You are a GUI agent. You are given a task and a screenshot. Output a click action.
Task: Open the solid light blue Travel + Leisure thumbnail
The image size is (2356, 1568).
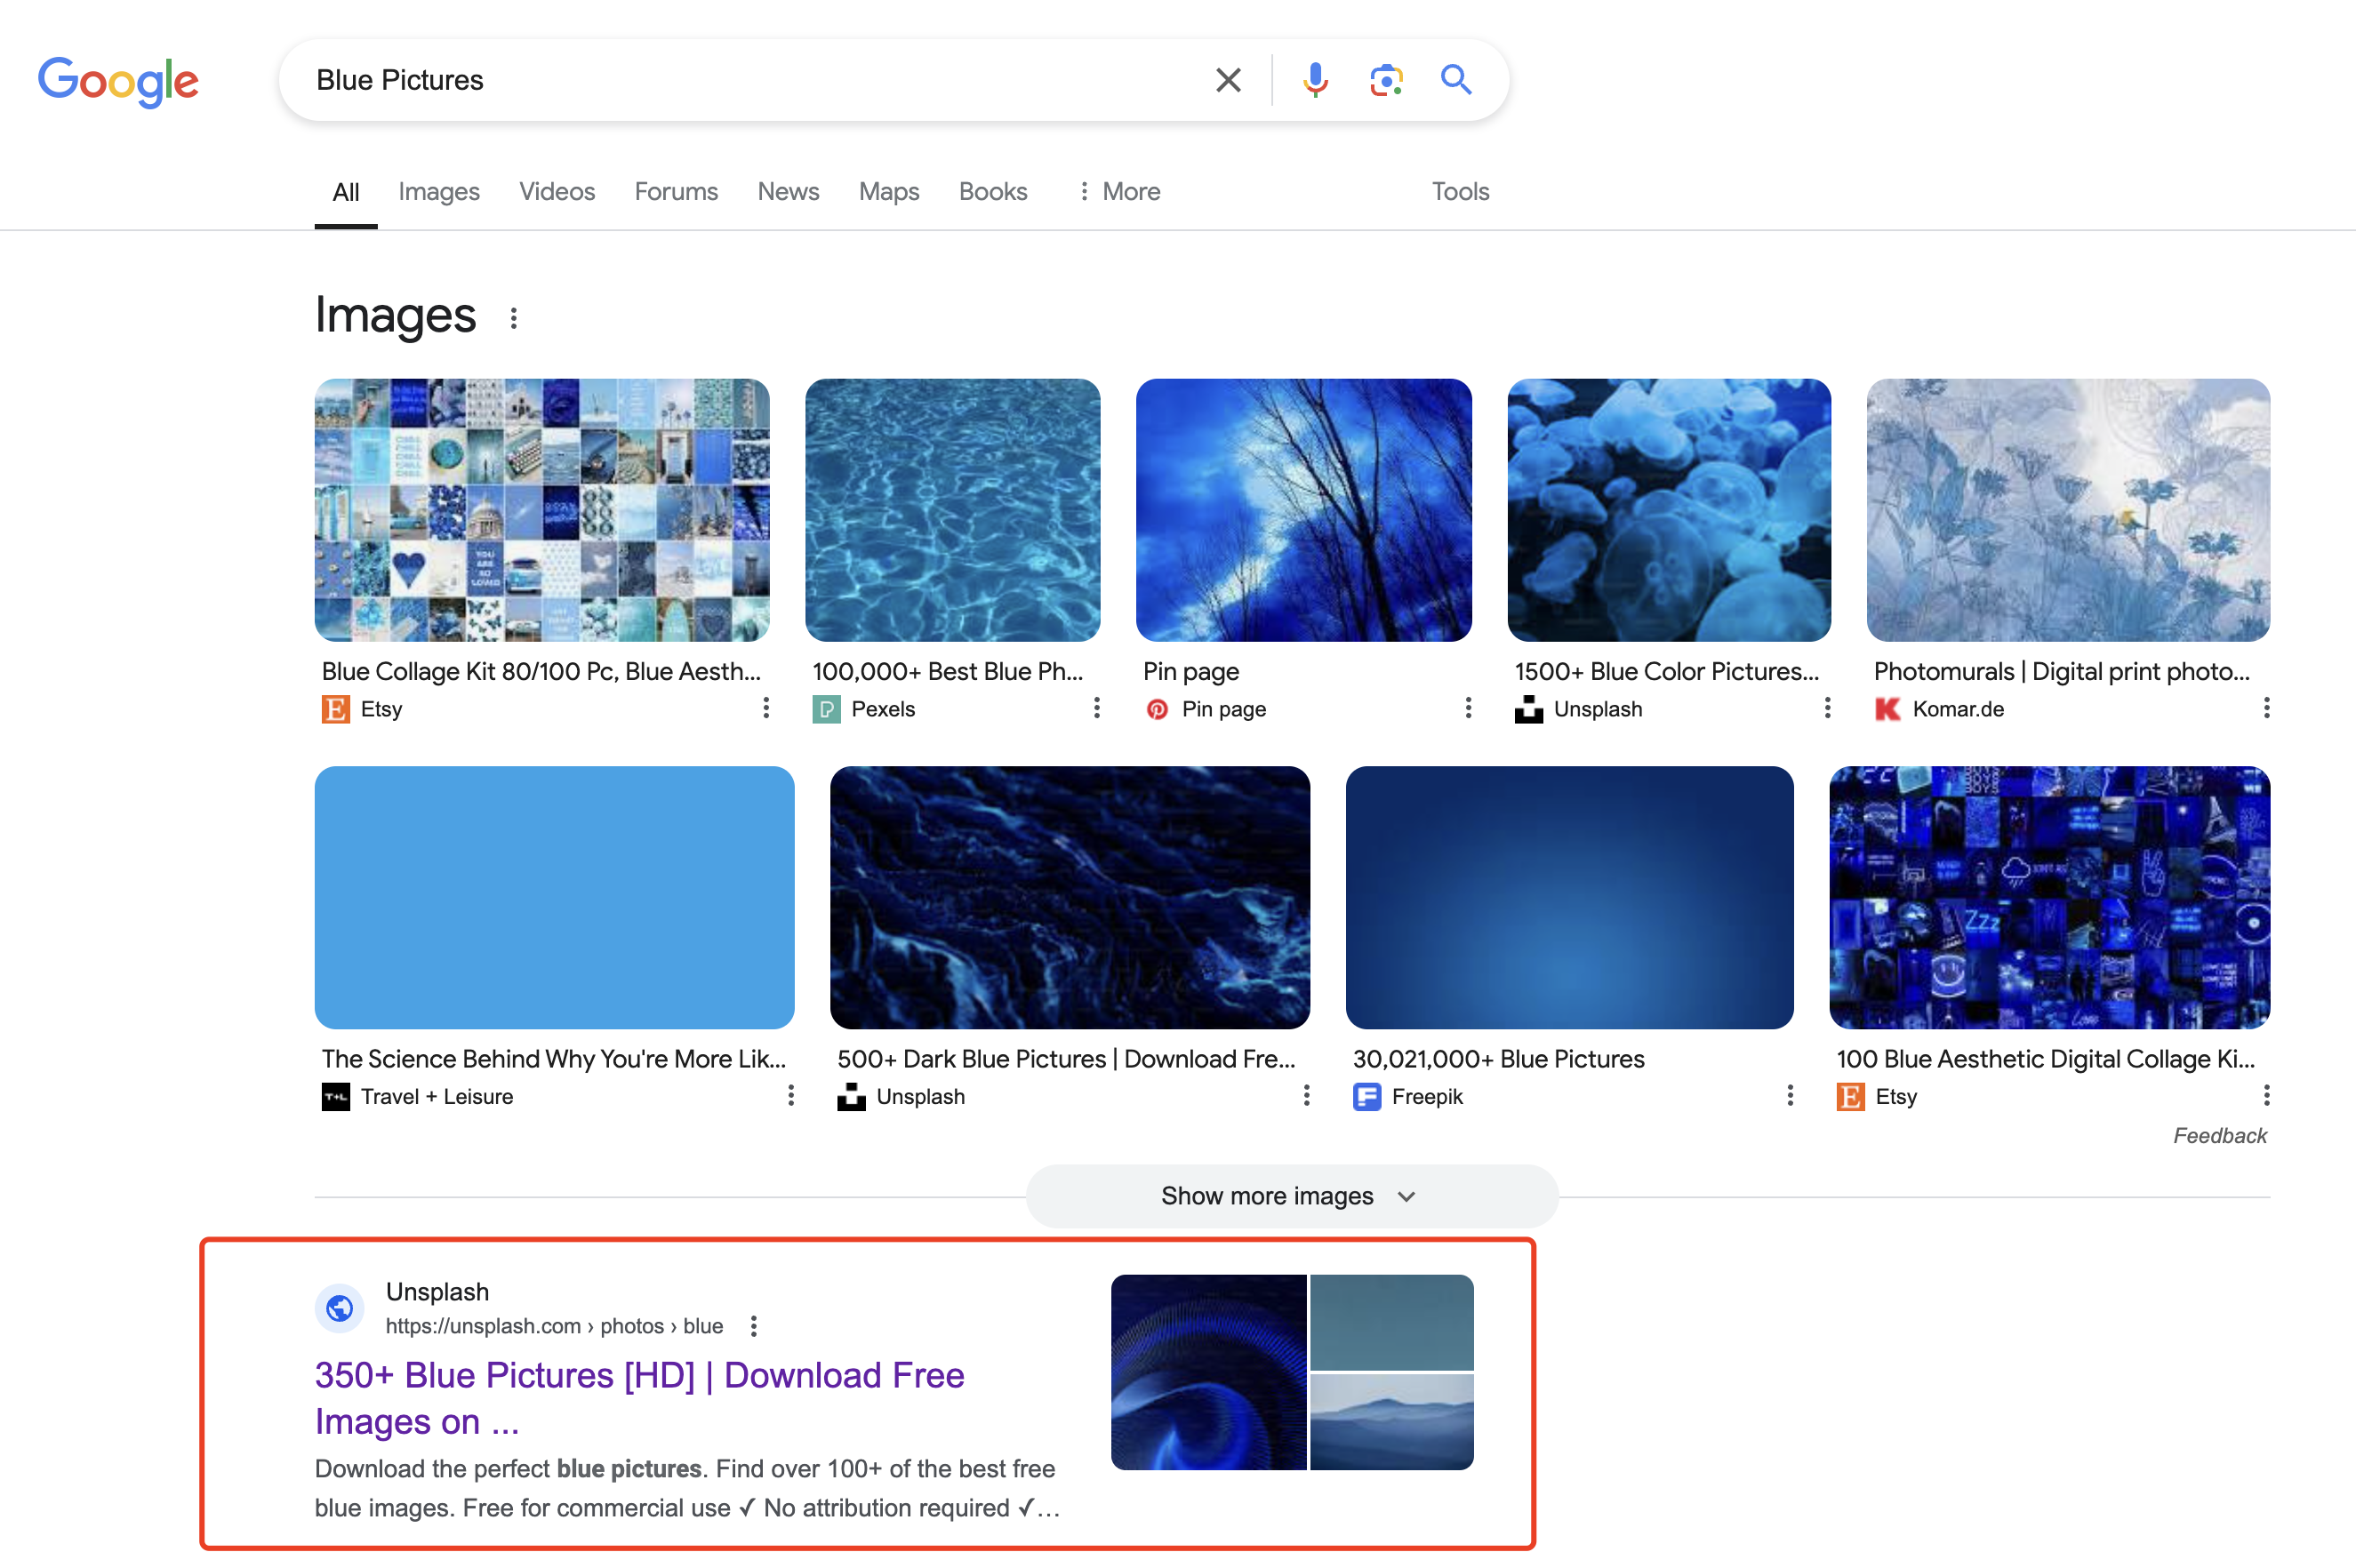(x=554, y=897)
